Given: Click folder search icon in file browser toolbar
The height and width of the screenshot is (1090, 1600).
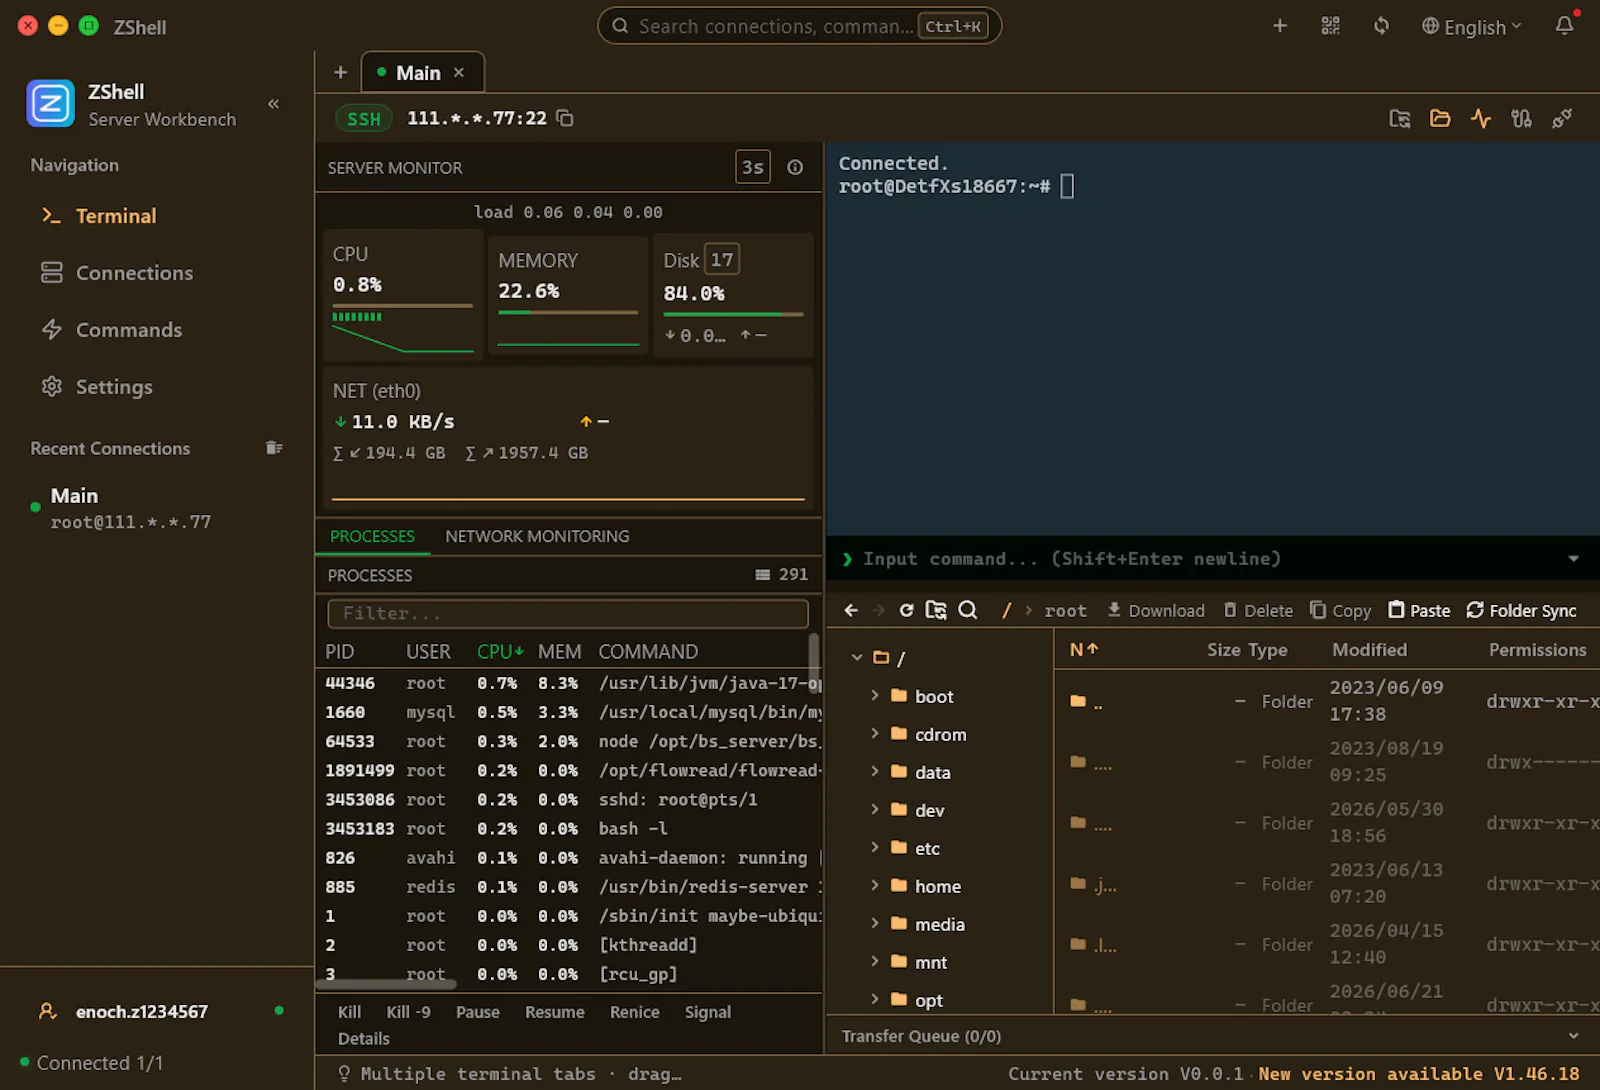Looking at the screenshot, I should click(x=936, y=610).
